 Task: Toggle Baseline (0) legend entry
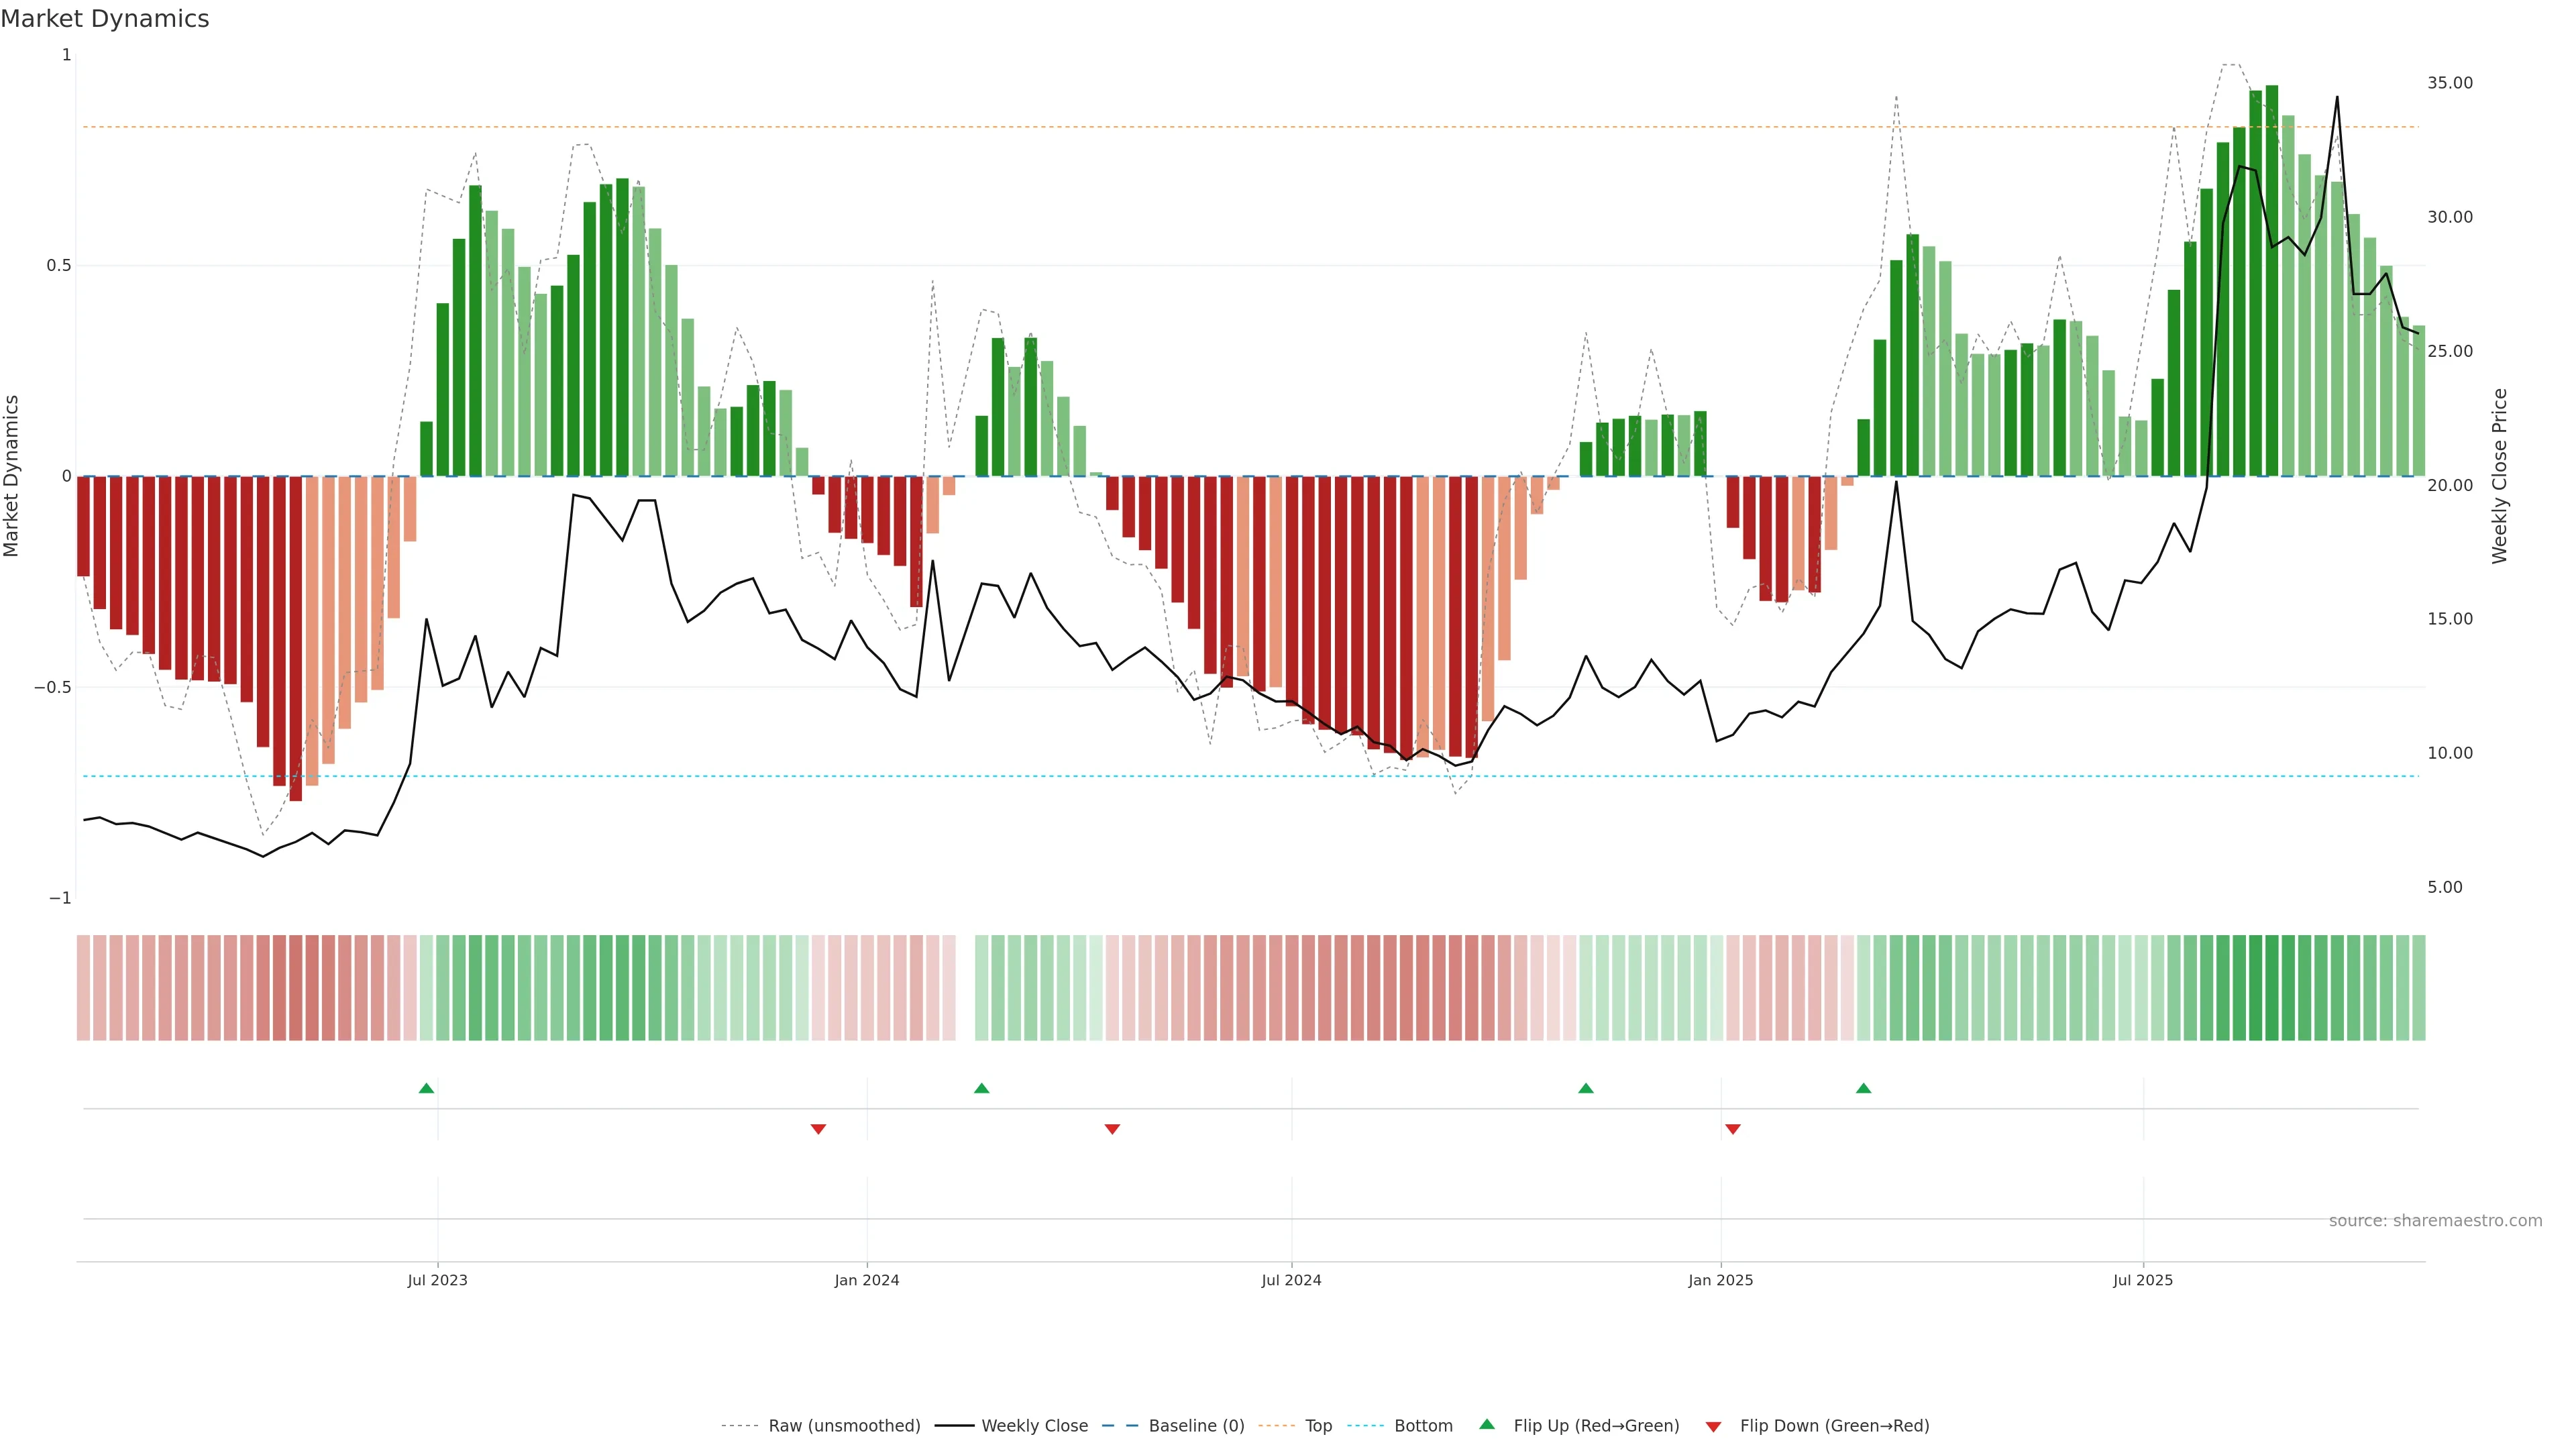(1196, 1426)
